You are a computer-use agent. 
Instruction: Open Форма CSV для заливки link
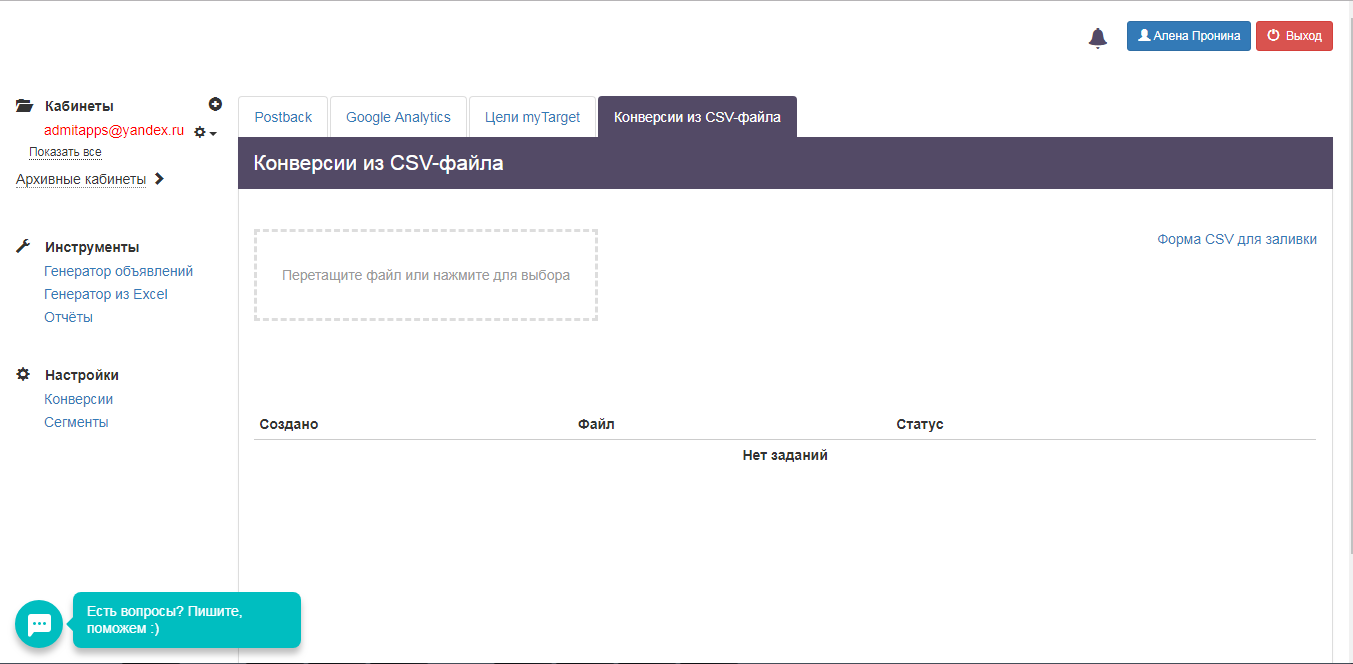pyautogui.click(x=1237, y=239)
